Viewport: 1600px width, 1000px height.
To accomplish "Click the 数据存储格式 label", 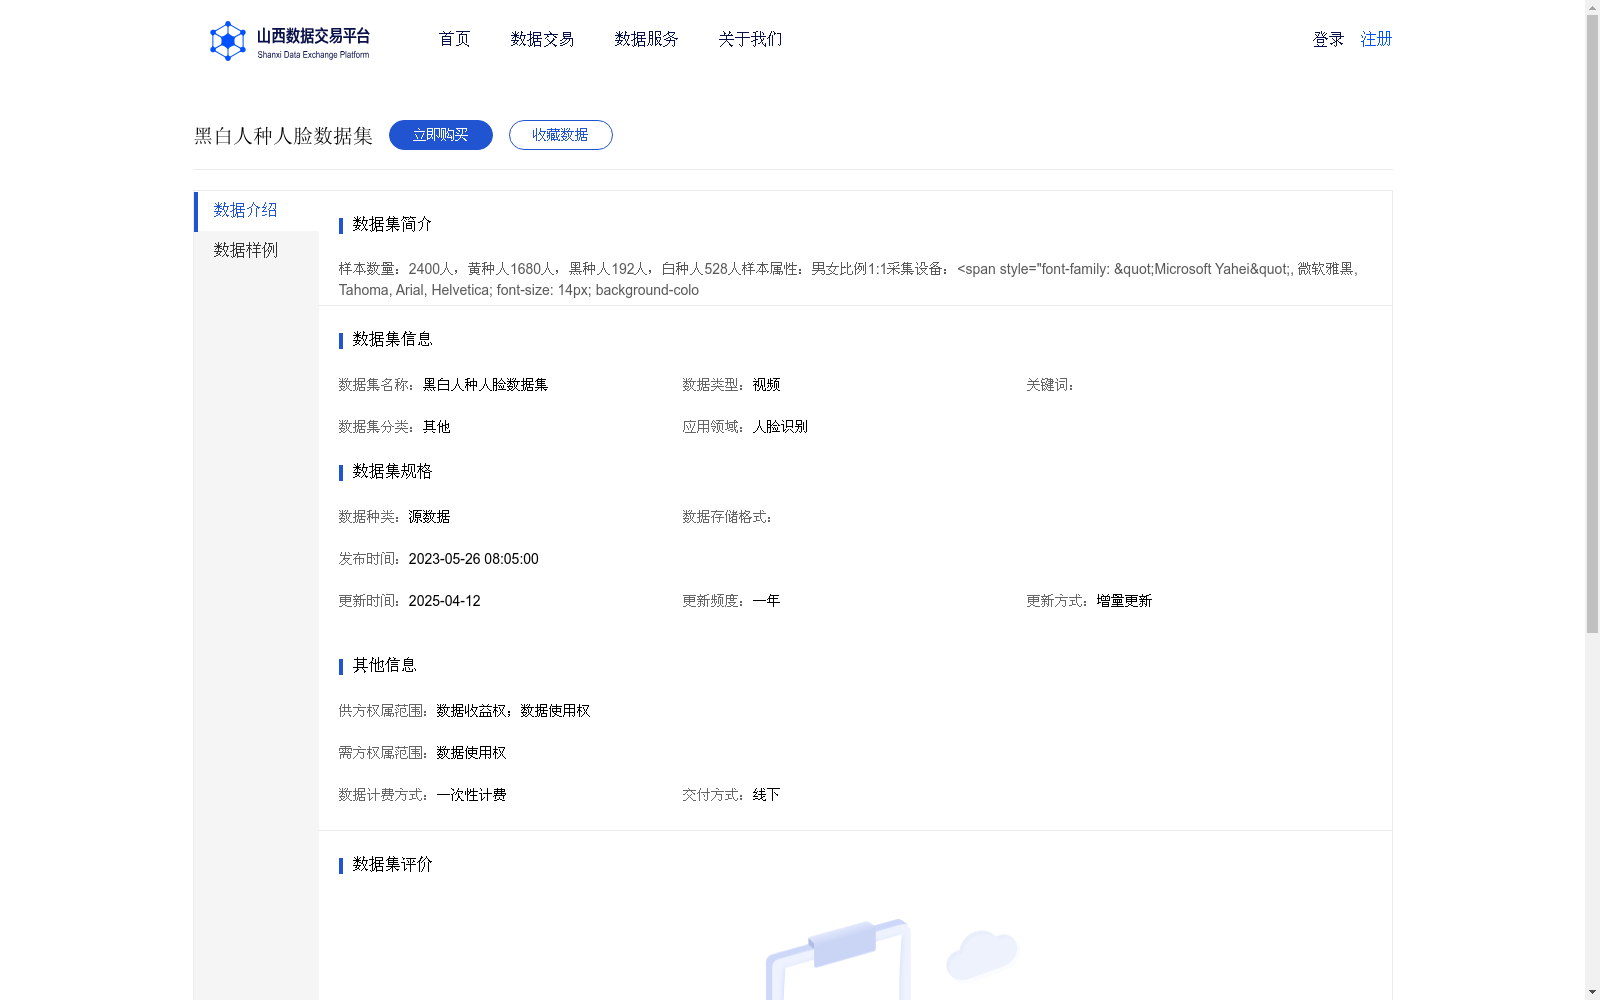I will pos(727,517).
